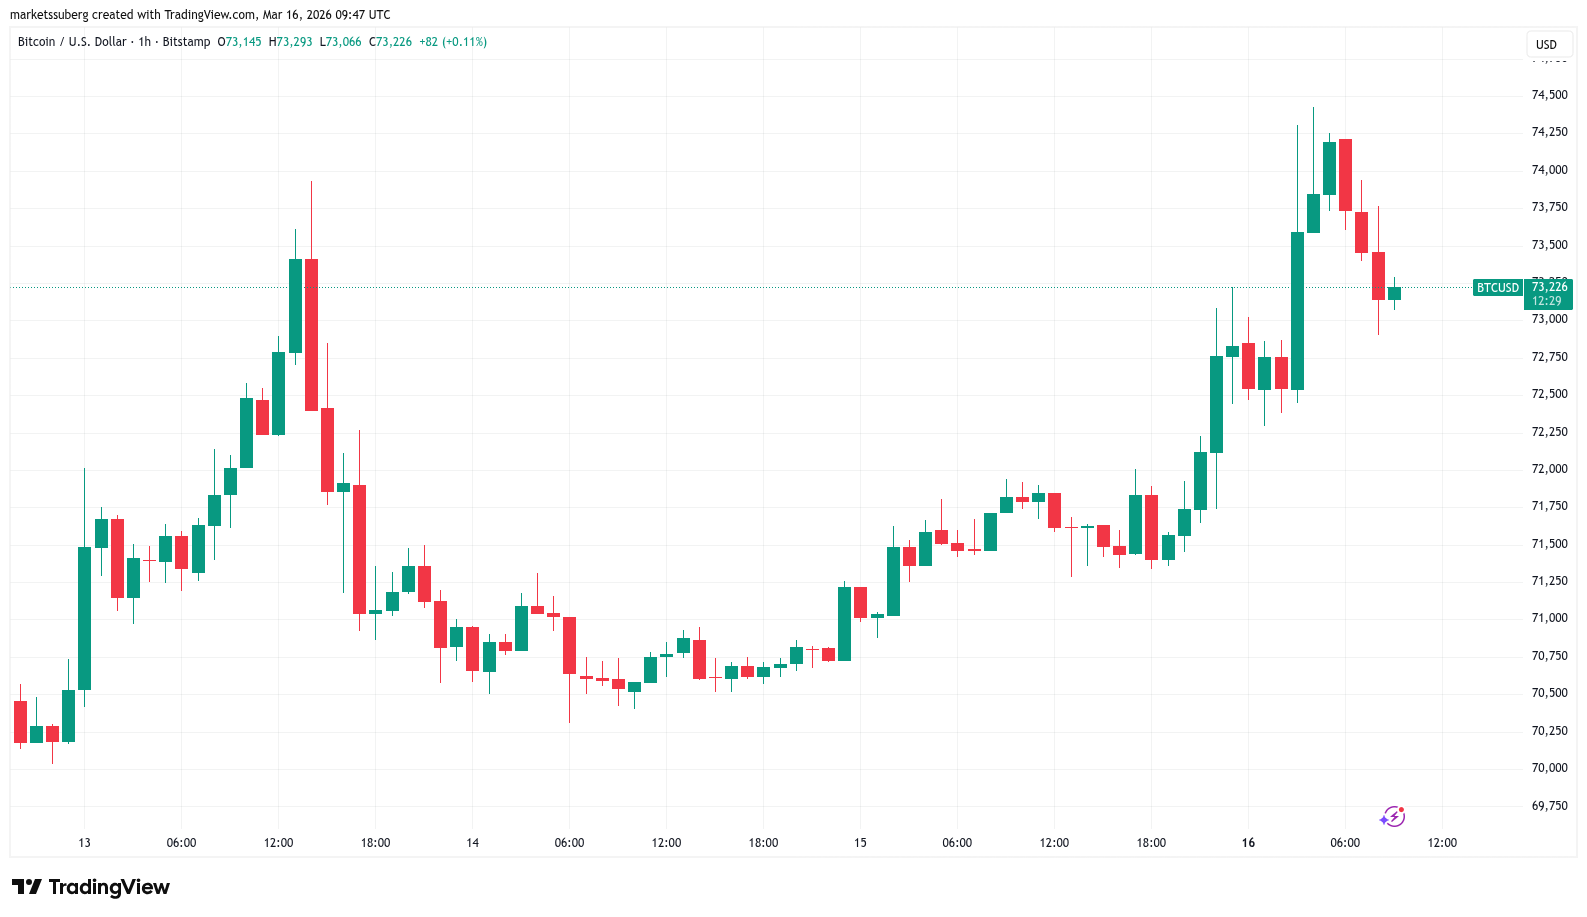The width and height of the screenshot is (1587, 917).
Task: Select the 1h interval label
Action: [144, 42]
